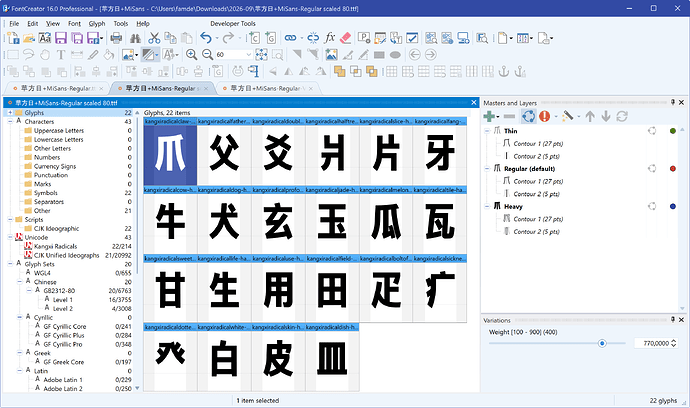
Task: Toggle the circular icon on Thin master row
Action: coord(652,131)
